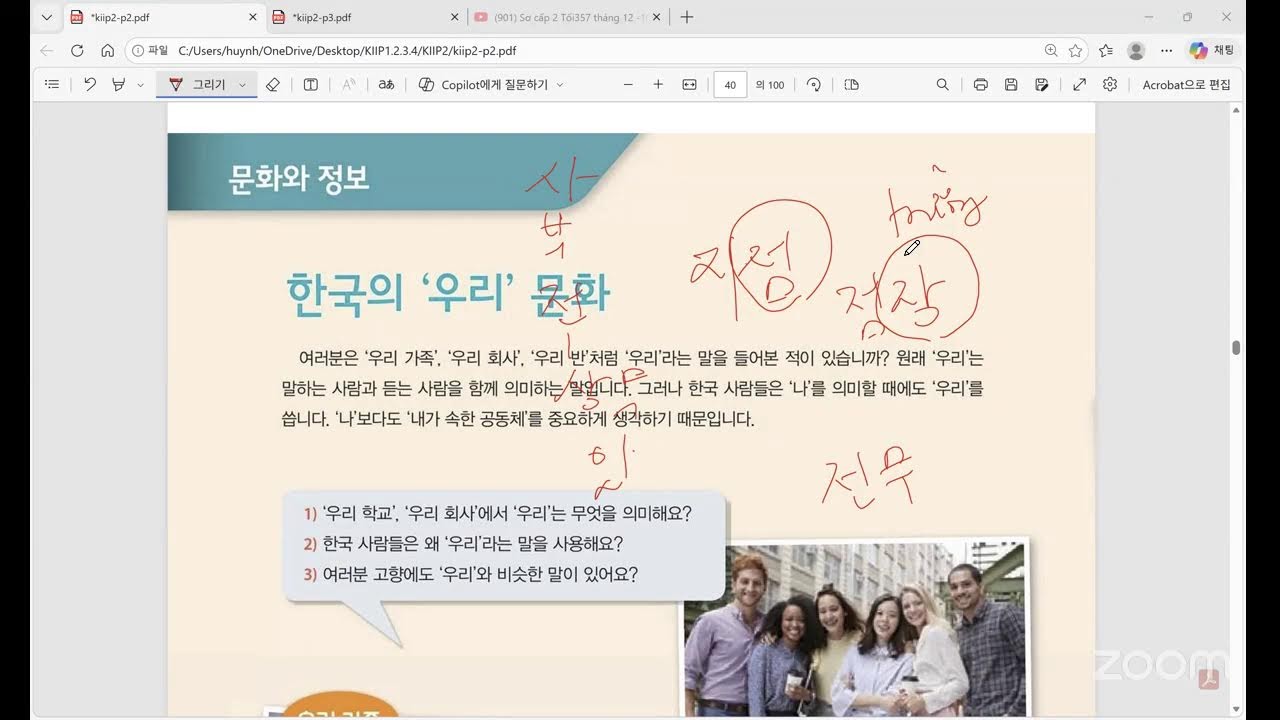Expand the Copilot에게 질문하기 dropdown arrow
This screenshot has width=1280, height=720.
[x=559, y=85]
